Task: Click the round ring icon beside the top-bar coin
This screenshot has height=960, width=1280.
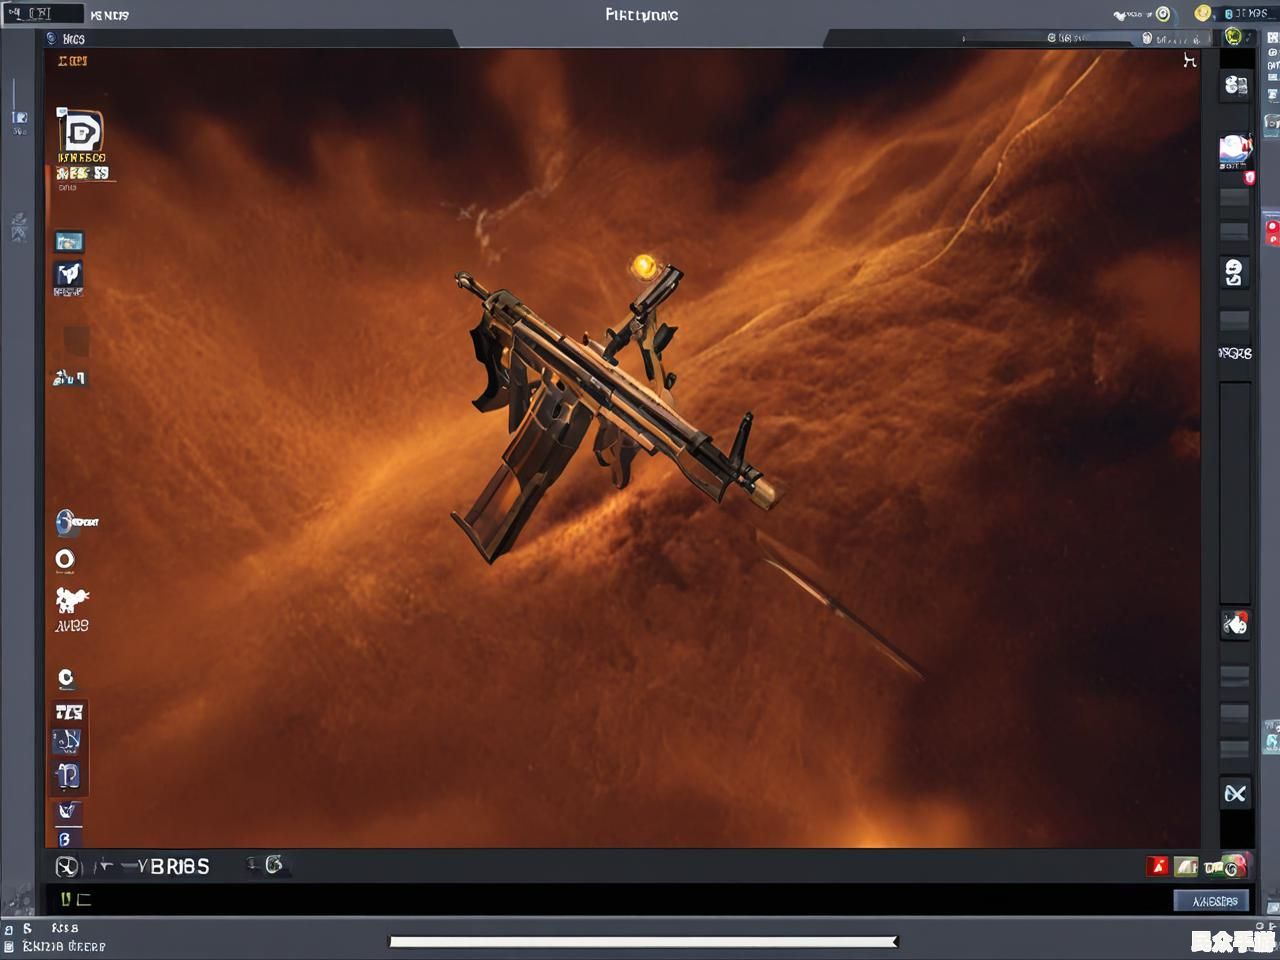Action: pyautogui.click(x=1163, y=14)
